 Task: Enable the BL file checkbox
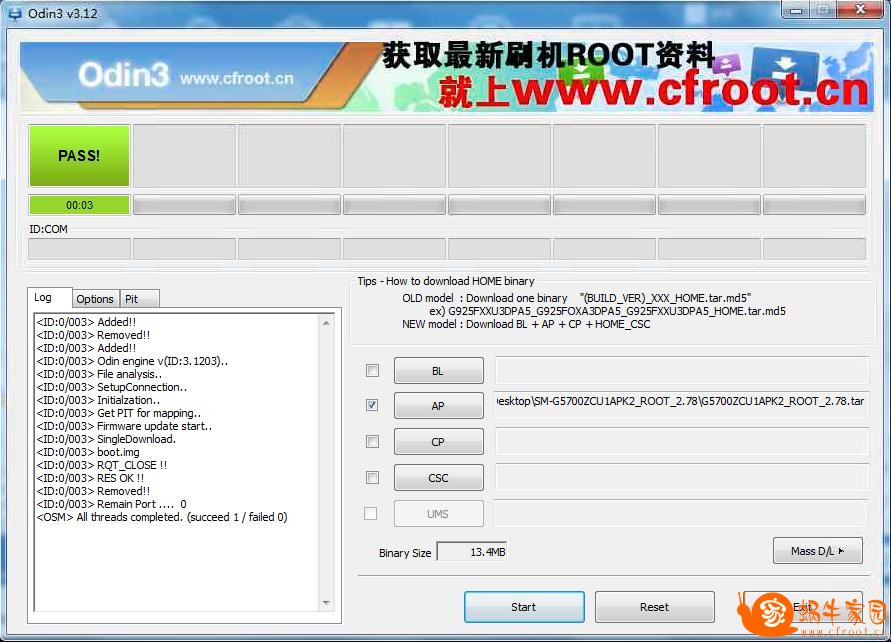click(372, 371)
